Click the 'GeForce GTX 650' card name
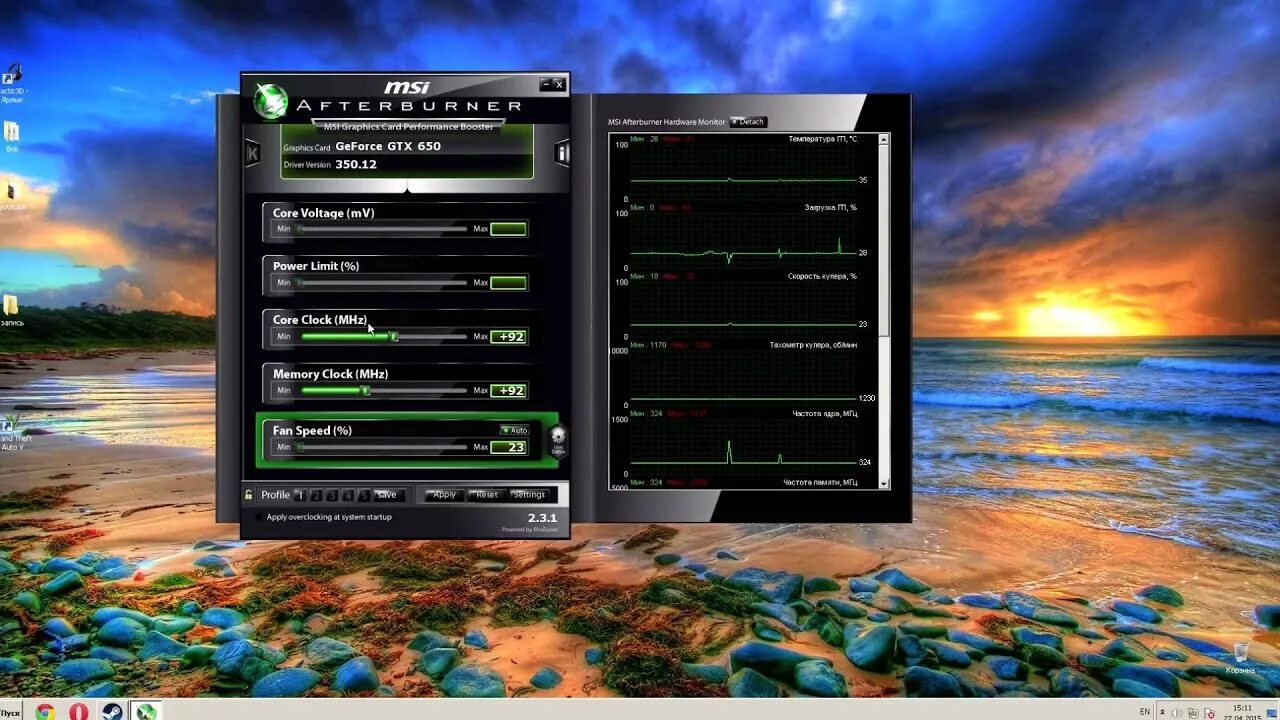 click(388, 146)
